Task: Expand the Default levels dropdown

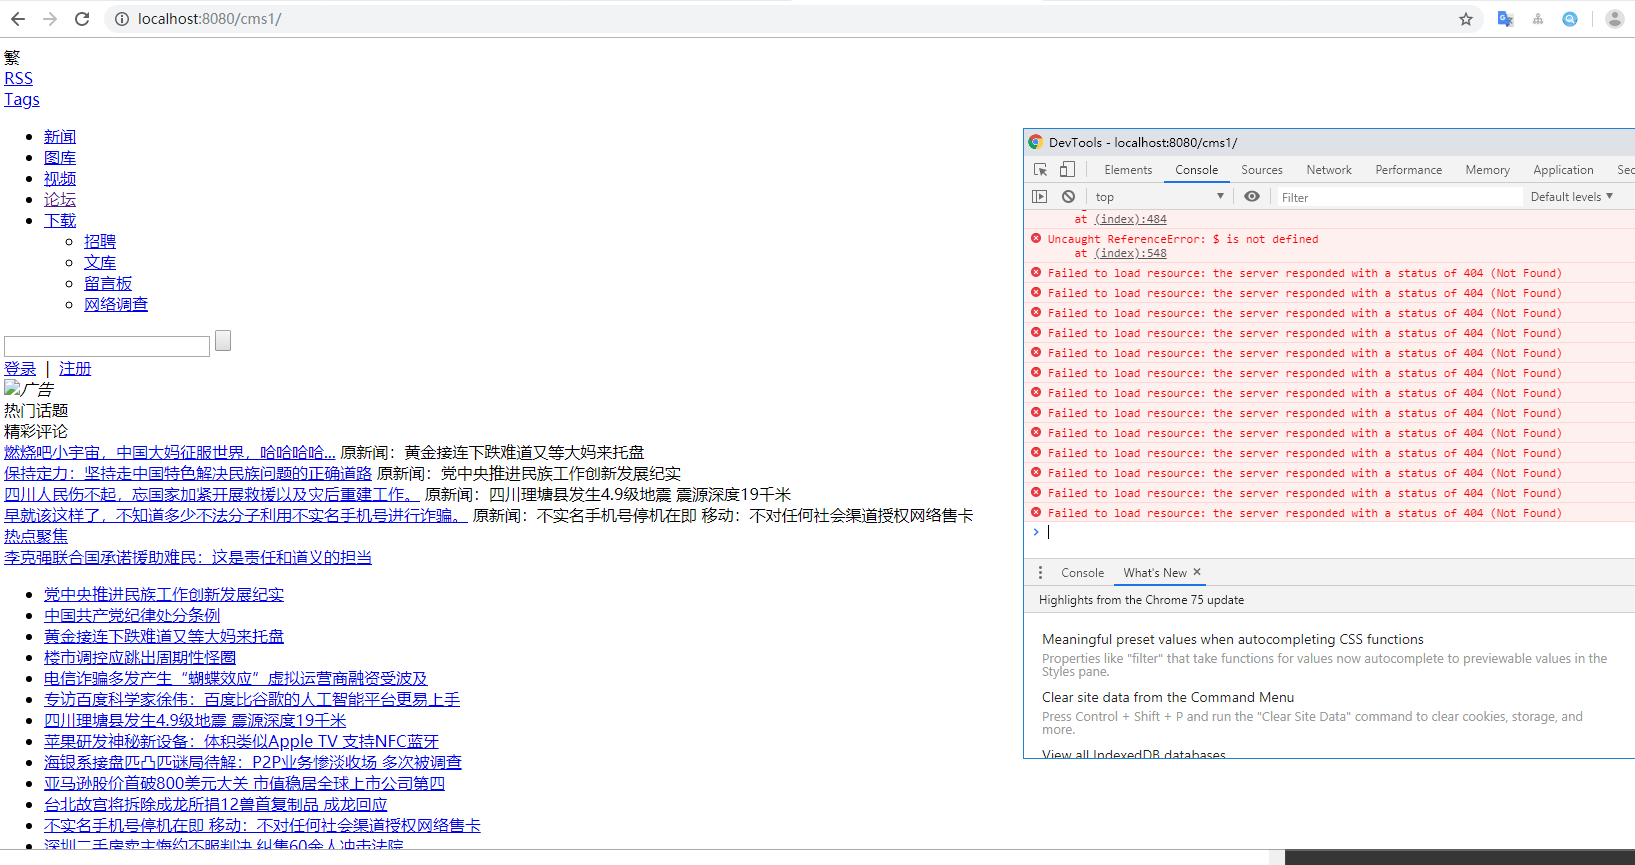Action: (1572, 197)
